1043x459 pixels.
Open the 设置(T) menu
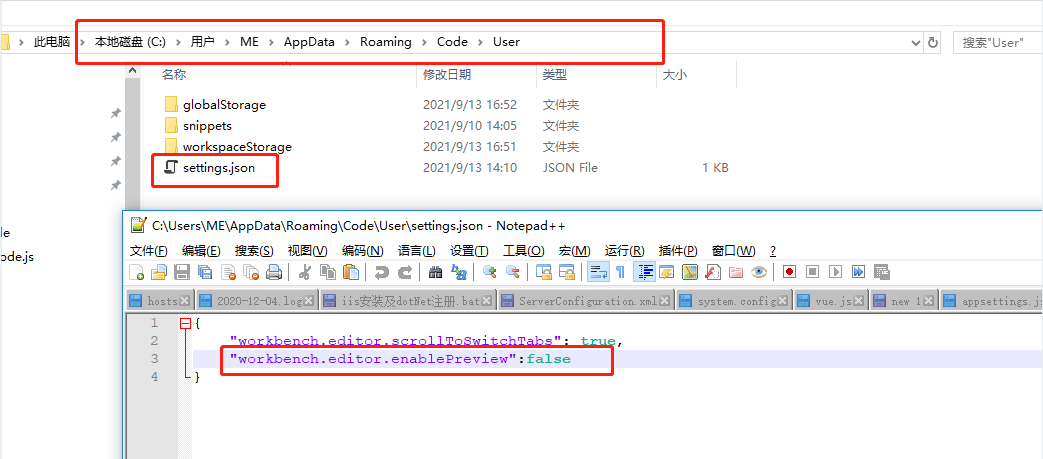(469, 251)
